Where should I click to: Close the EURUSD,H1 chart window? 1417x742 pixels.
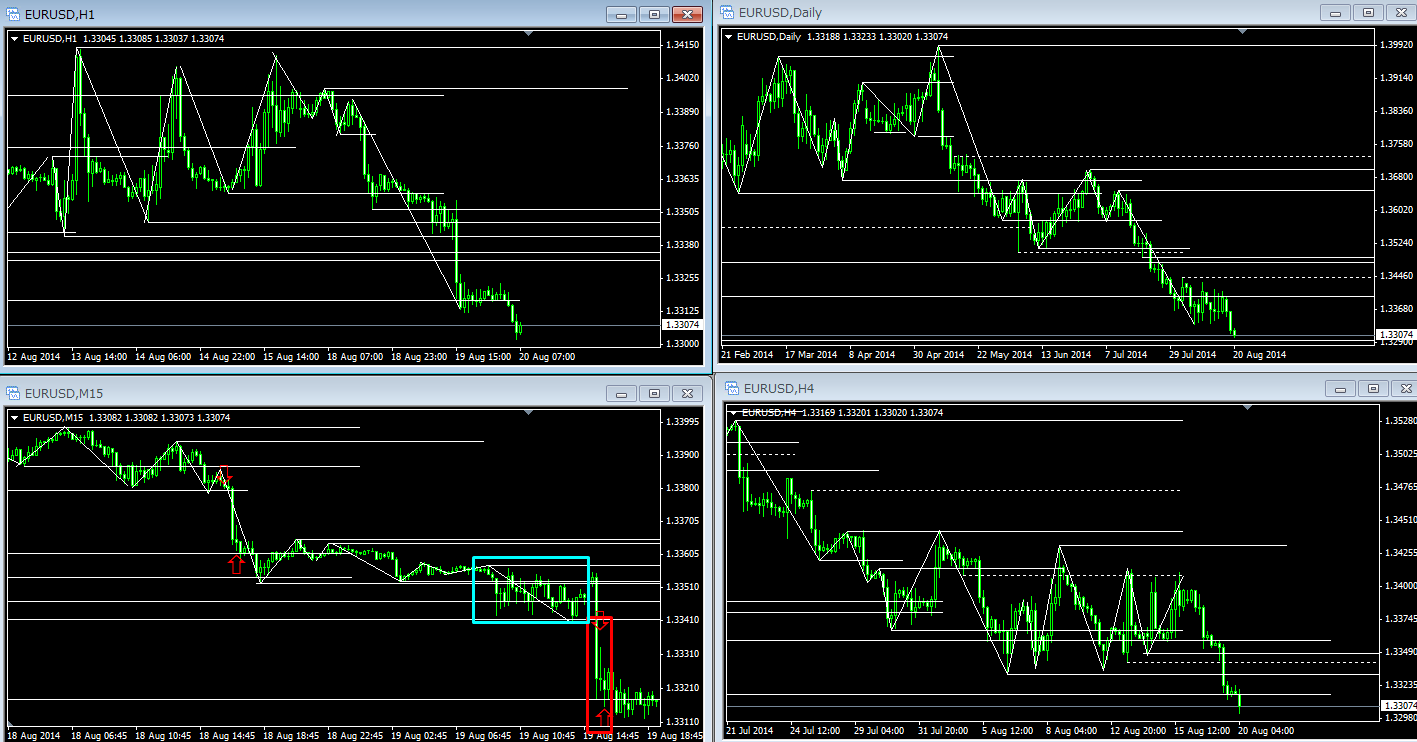pyautogui.click(x=687, y=14)
